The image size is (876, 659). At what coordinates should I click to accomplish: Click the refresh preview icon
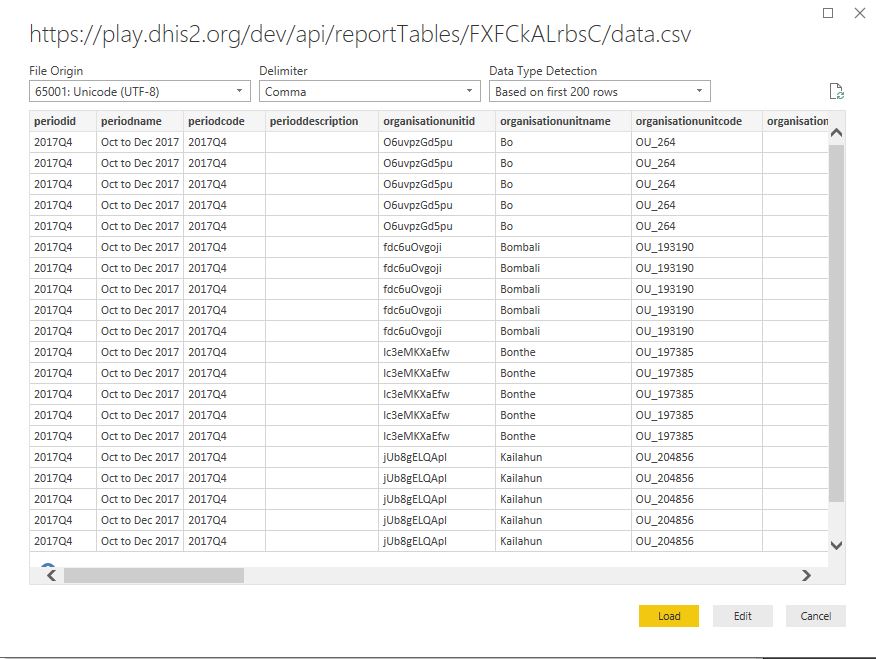click(837, 92)
